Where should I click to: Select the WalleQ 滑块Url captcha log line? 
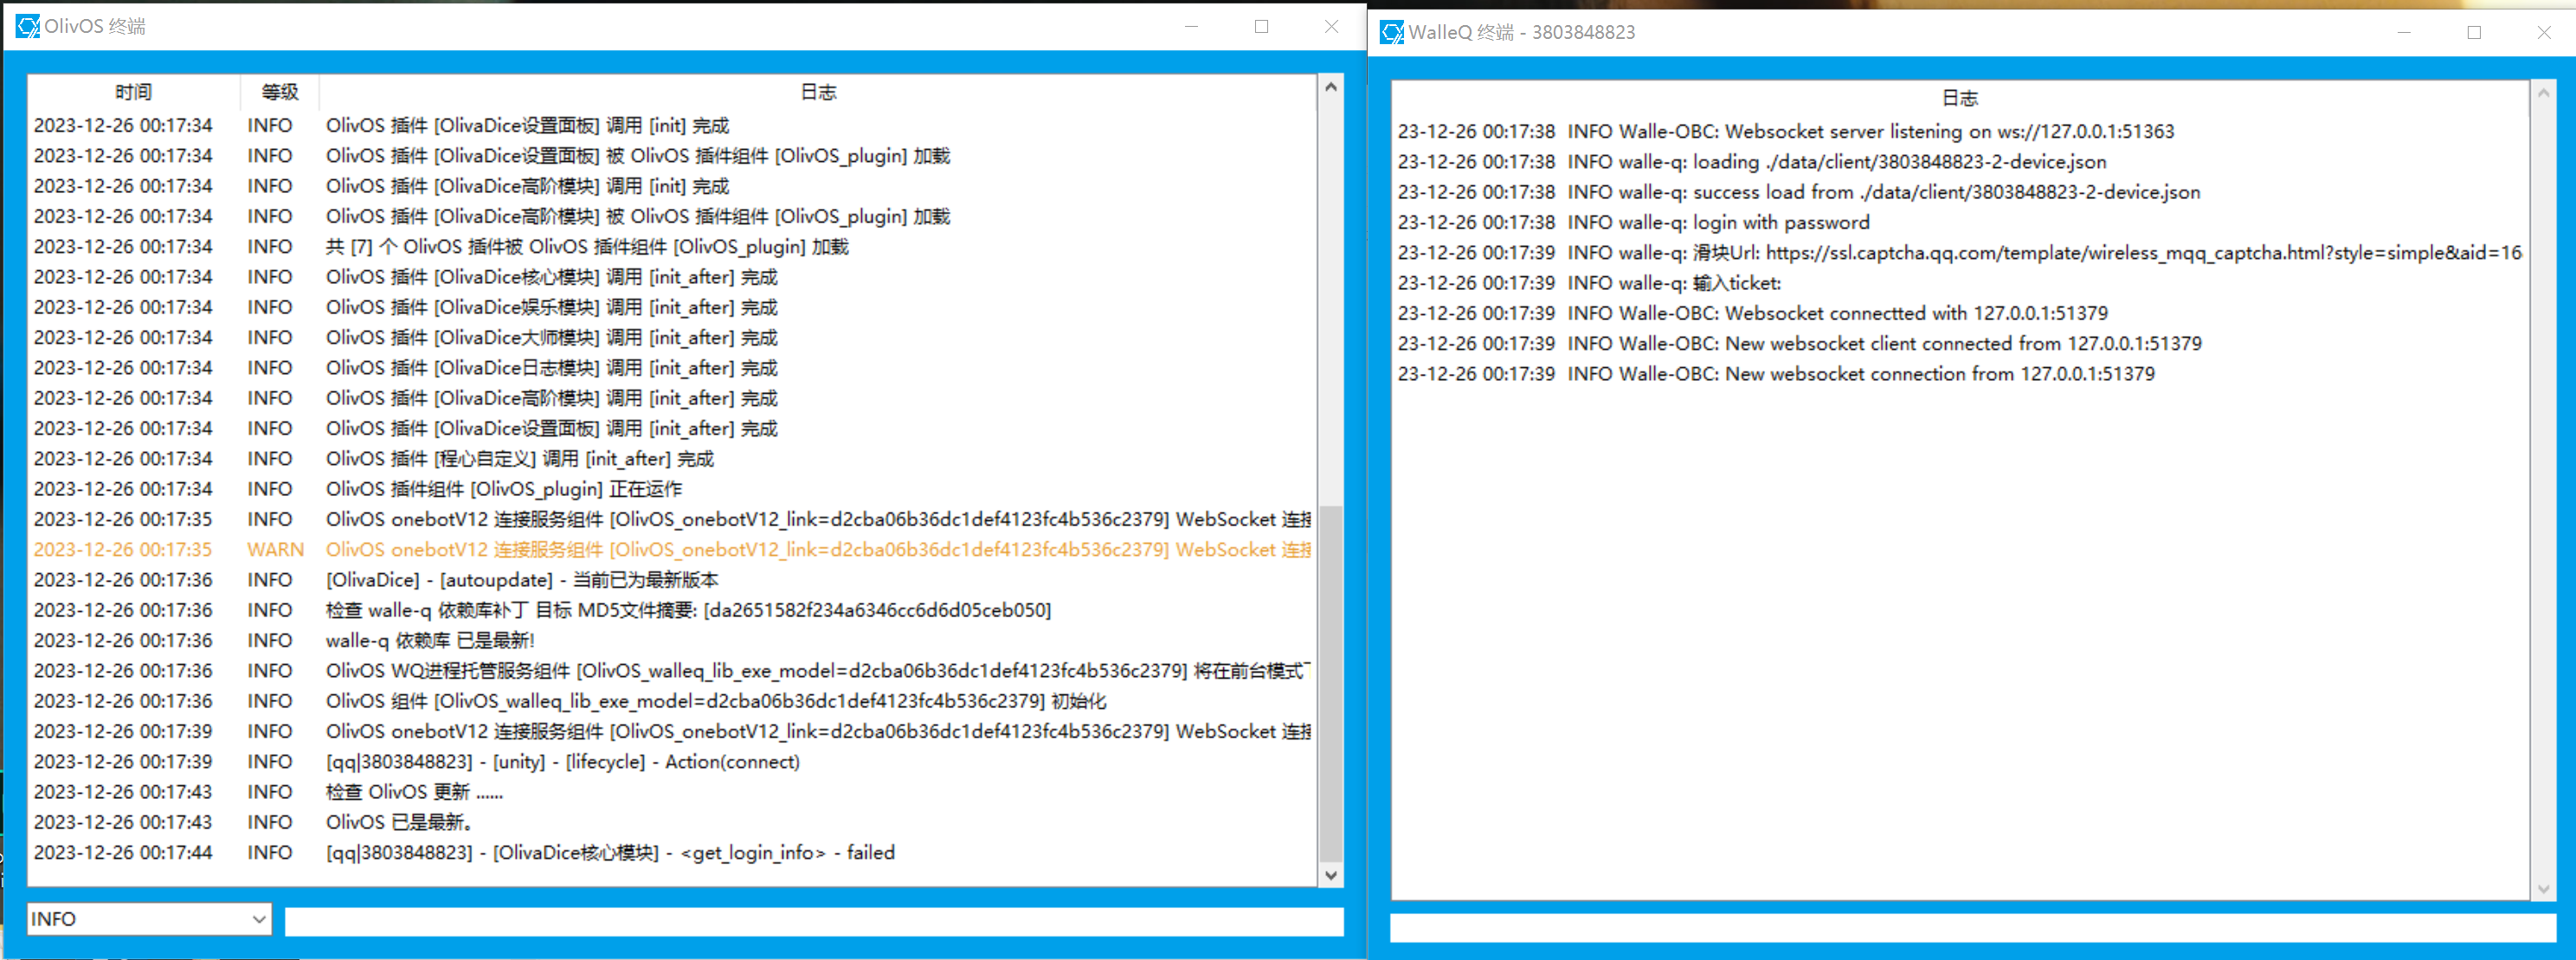pyautogui.click(x=1958, y=253)
